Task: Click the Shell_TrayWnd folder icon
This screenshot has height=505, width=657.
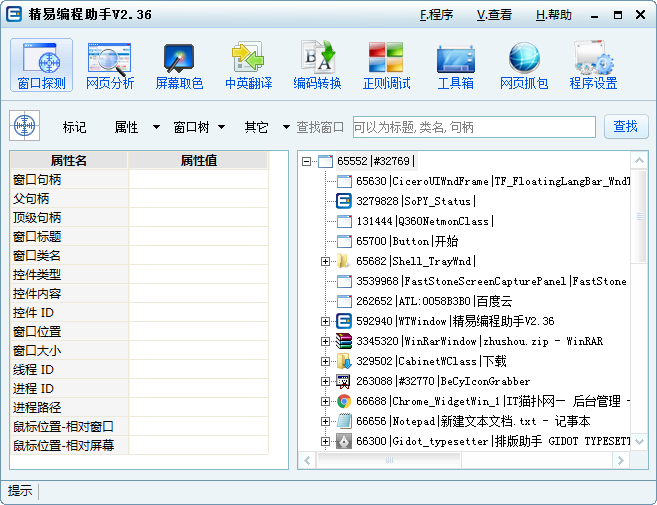Action: [x=344, y=261]
